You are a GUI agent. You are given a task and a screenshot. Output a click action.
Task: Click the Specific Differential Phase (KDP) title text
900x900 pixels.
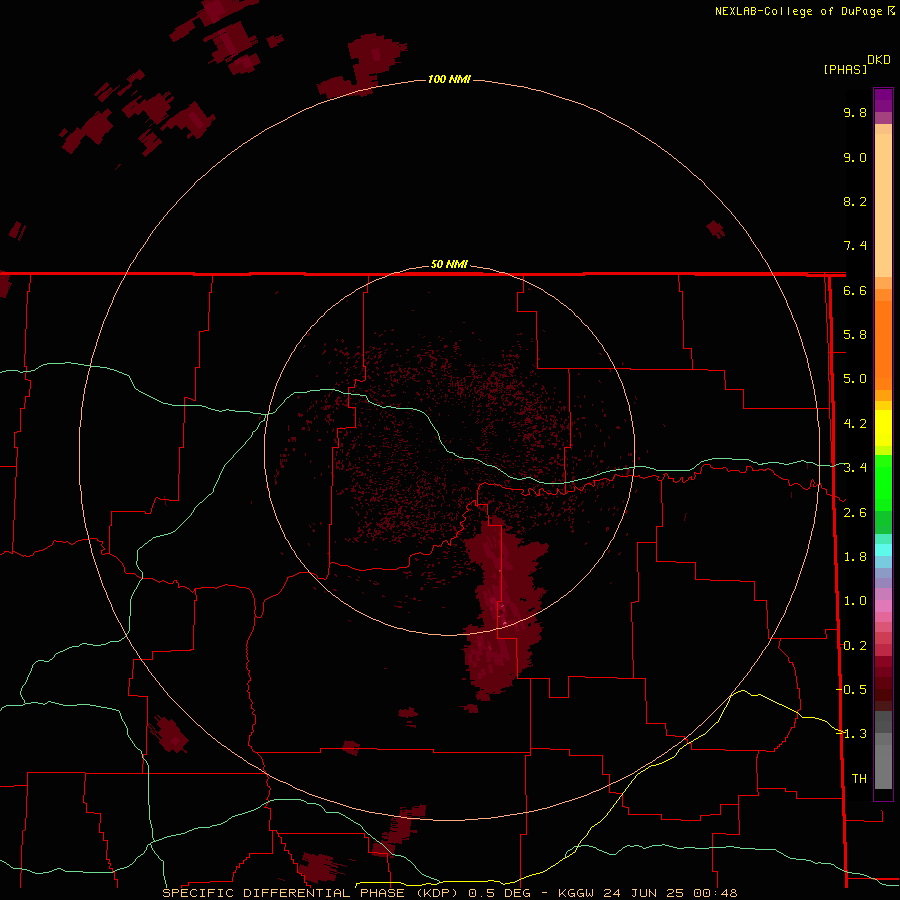(x=312, y=893)
